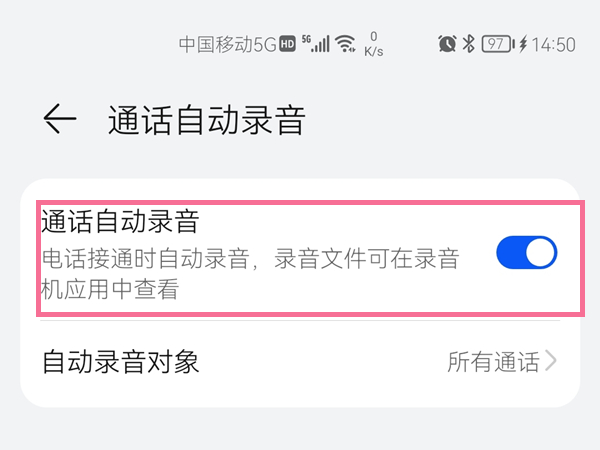Tap the 通话自动录音 page title
Image resolution: width=600 pixels, height=450 pixels.
tap(206, 120)
